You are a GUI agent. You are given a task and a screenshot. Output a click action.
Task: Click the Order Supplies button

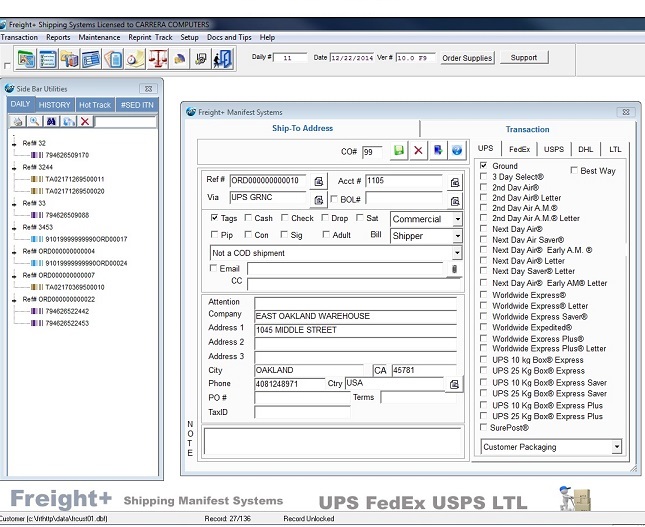click(467, 58)
